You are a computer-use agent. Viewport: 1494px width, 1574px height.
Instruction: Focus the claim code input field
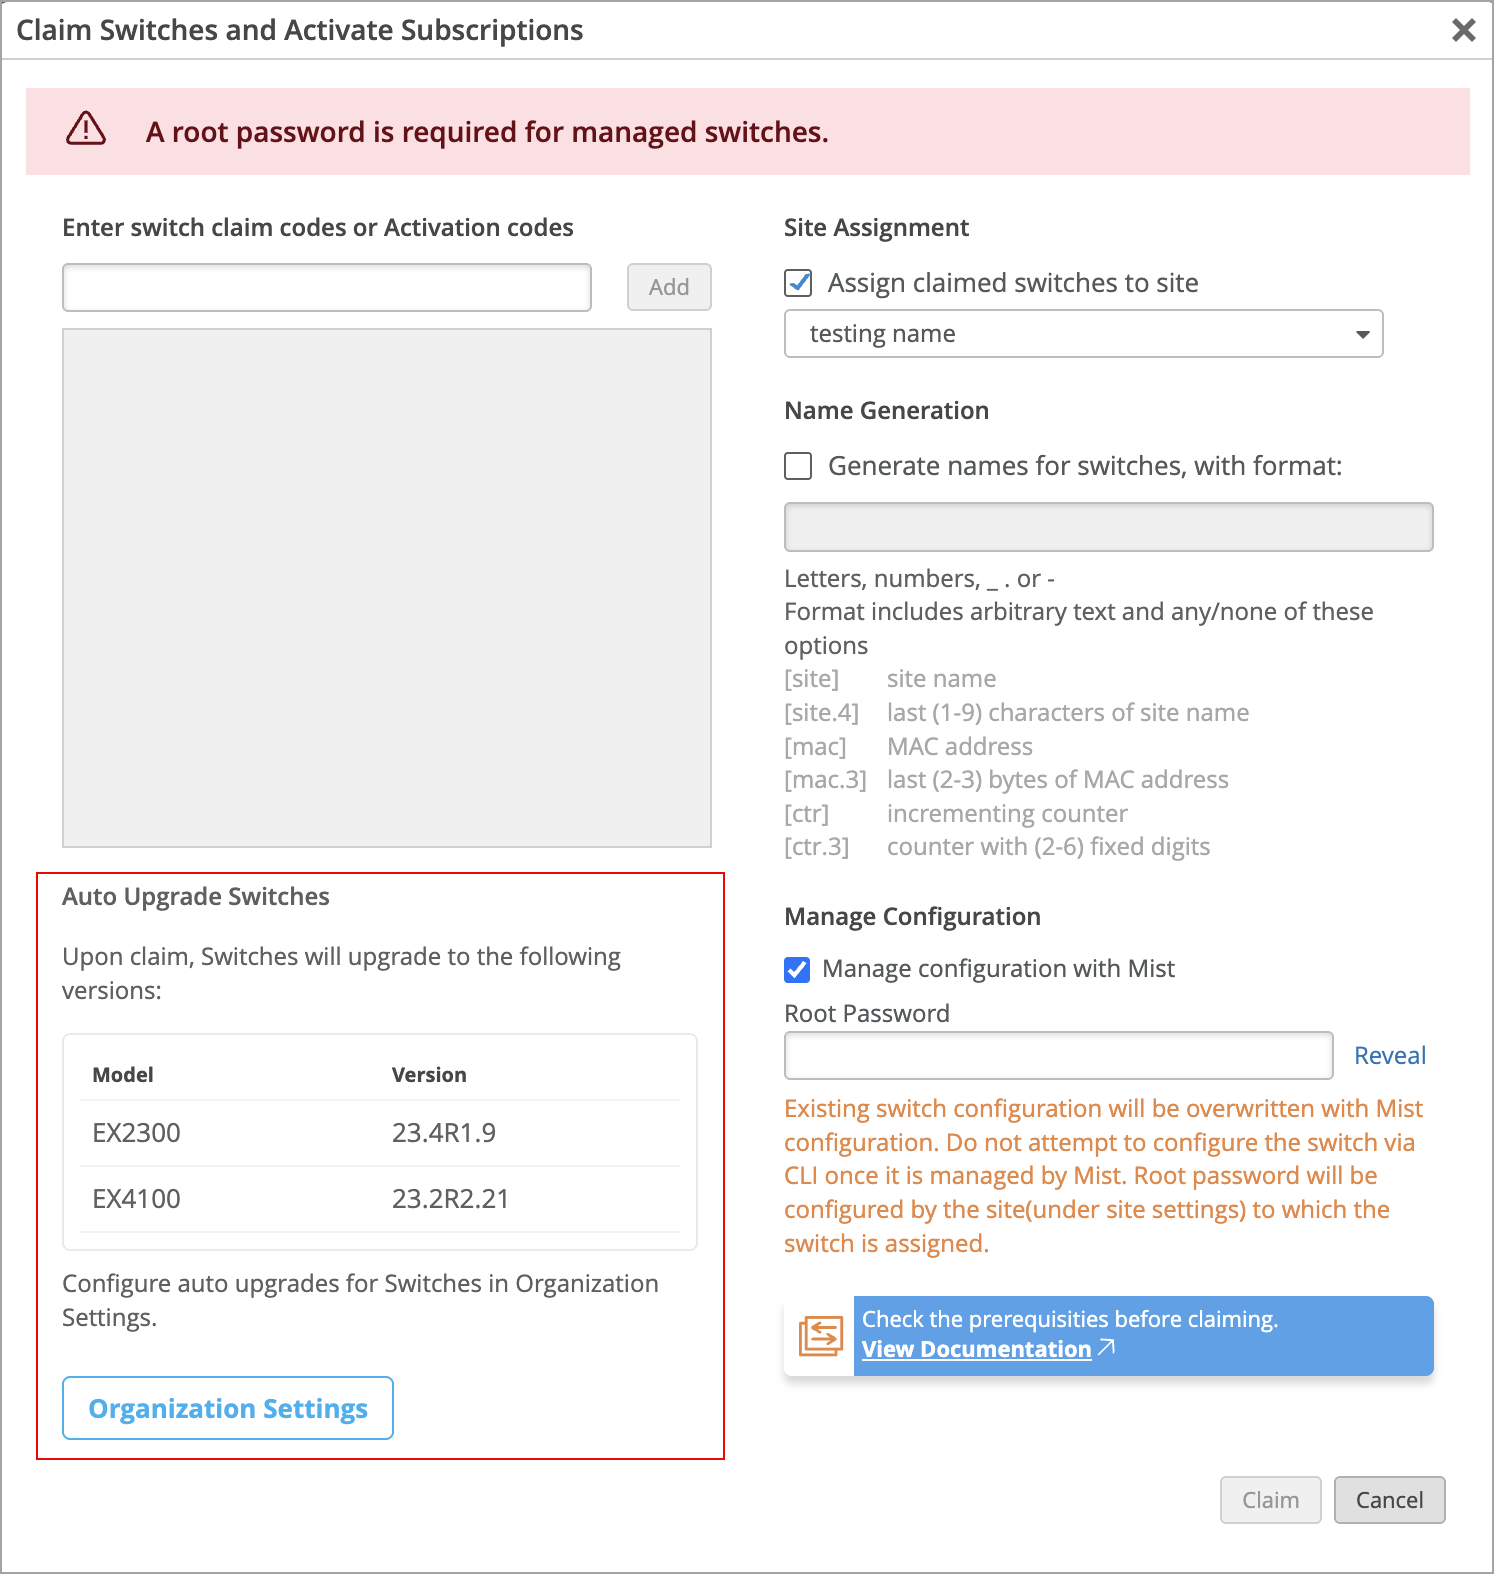coord(327,287)
